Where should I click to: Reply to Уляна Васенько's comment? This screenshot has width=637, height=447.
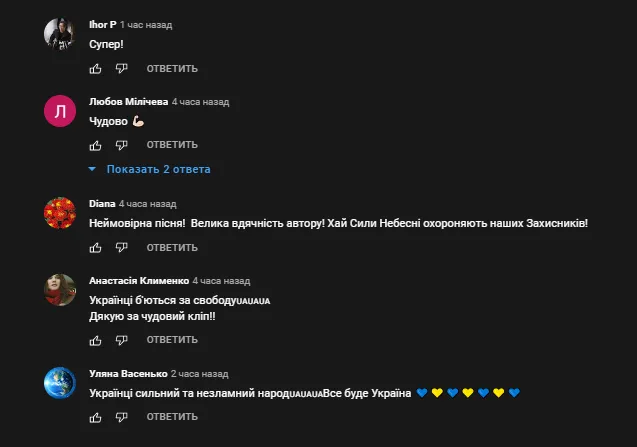tap(172, 417)
